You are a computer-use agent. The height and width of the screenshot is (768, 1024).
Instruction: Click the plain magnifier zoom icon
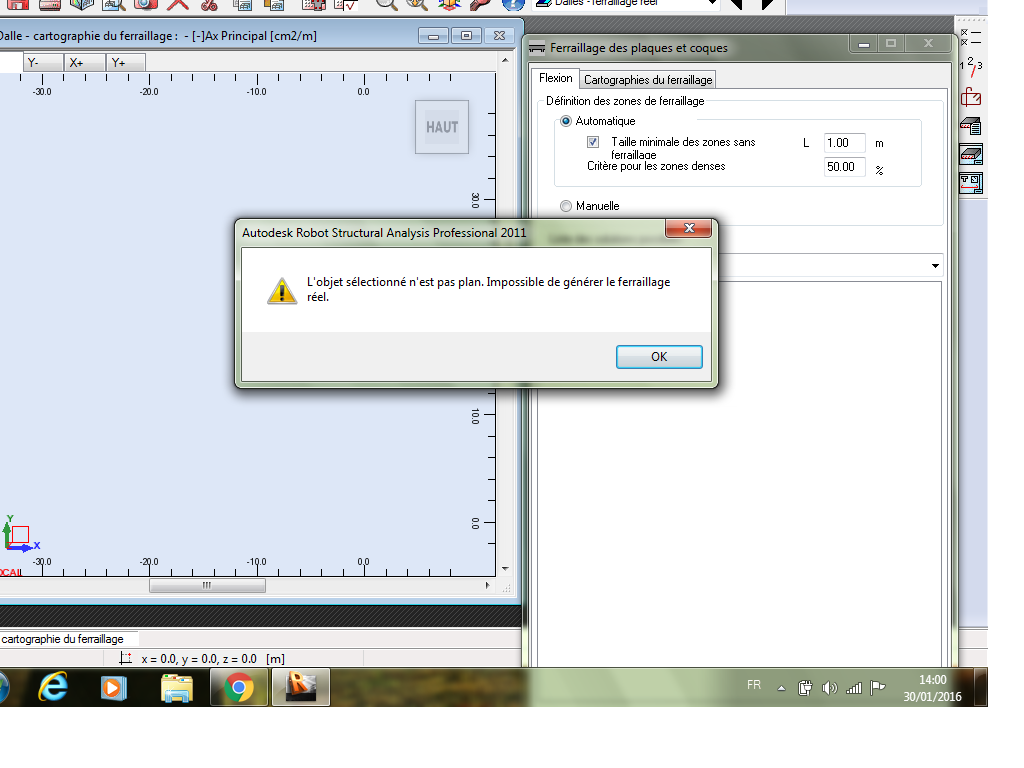point(386,4)
